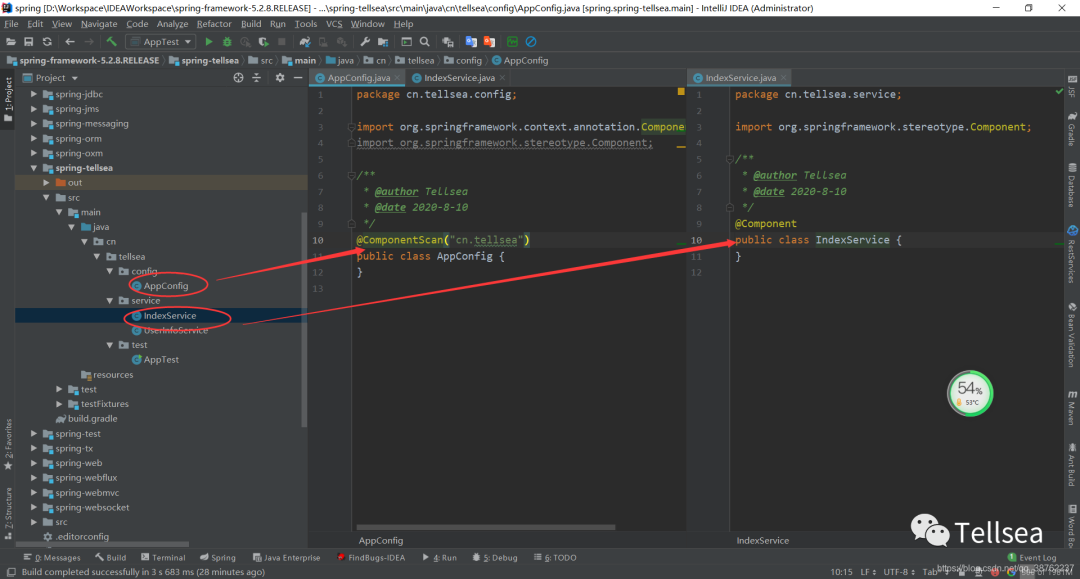This screenshot has height=579, width=1080.
Task: Click the Save All toolbar icon
Action: [x=28, y=42]
